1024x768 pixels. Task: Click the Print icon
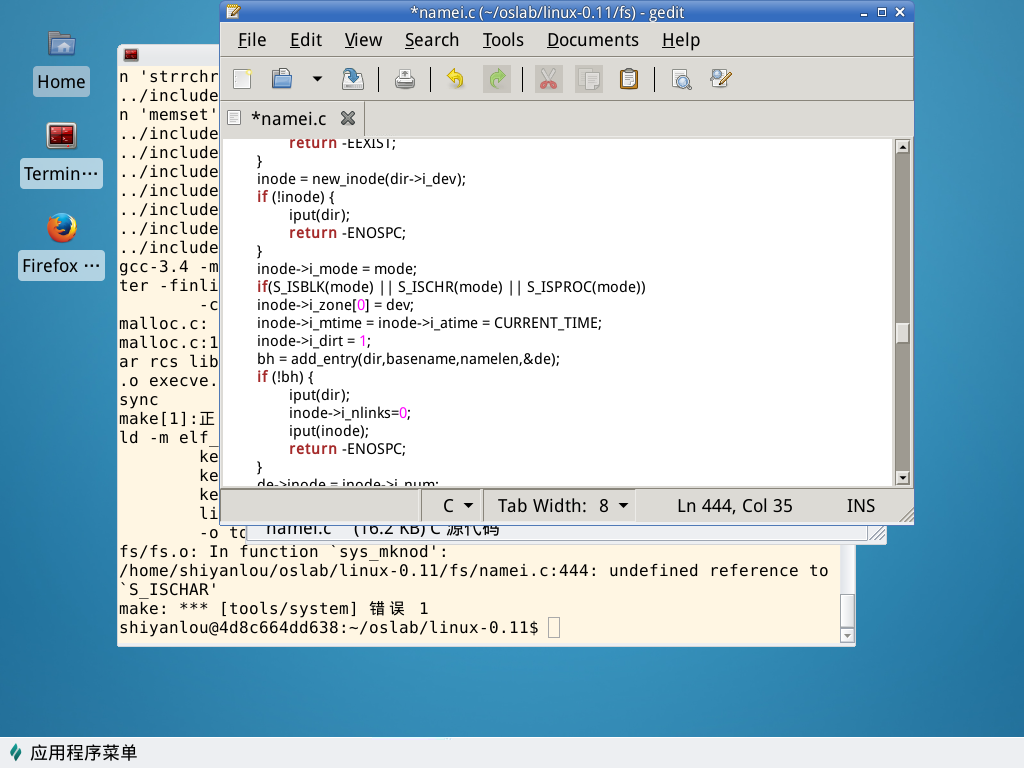coord(405,79)
